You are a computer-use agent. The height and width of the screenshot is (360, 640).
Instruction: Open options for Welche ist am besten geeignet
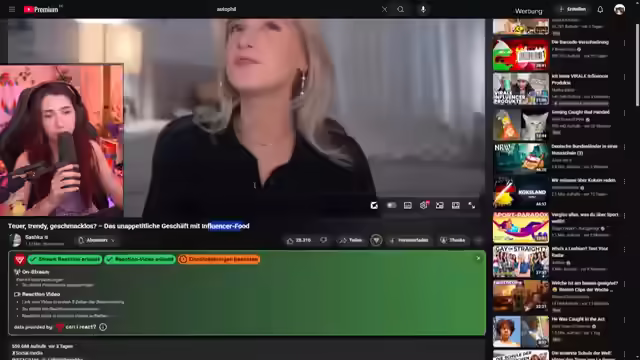tap(624, 284)
